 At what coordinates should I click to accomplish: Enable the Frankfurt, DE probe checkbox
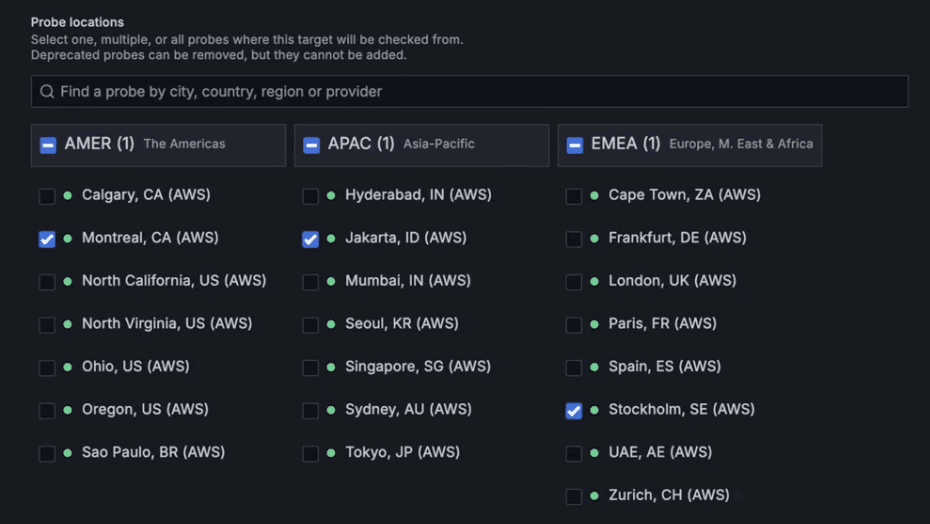pos(574,239)
